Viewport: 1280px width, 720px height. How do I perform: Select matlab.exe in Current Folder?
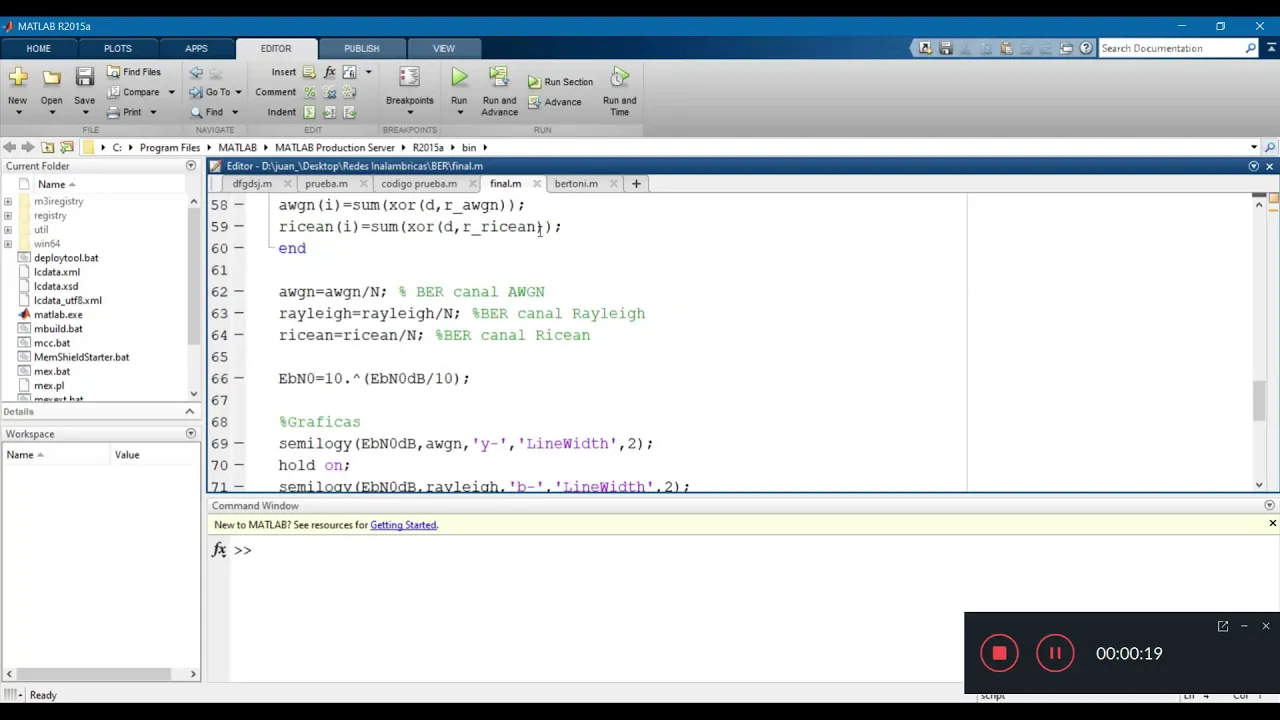[x=58, y=314]
